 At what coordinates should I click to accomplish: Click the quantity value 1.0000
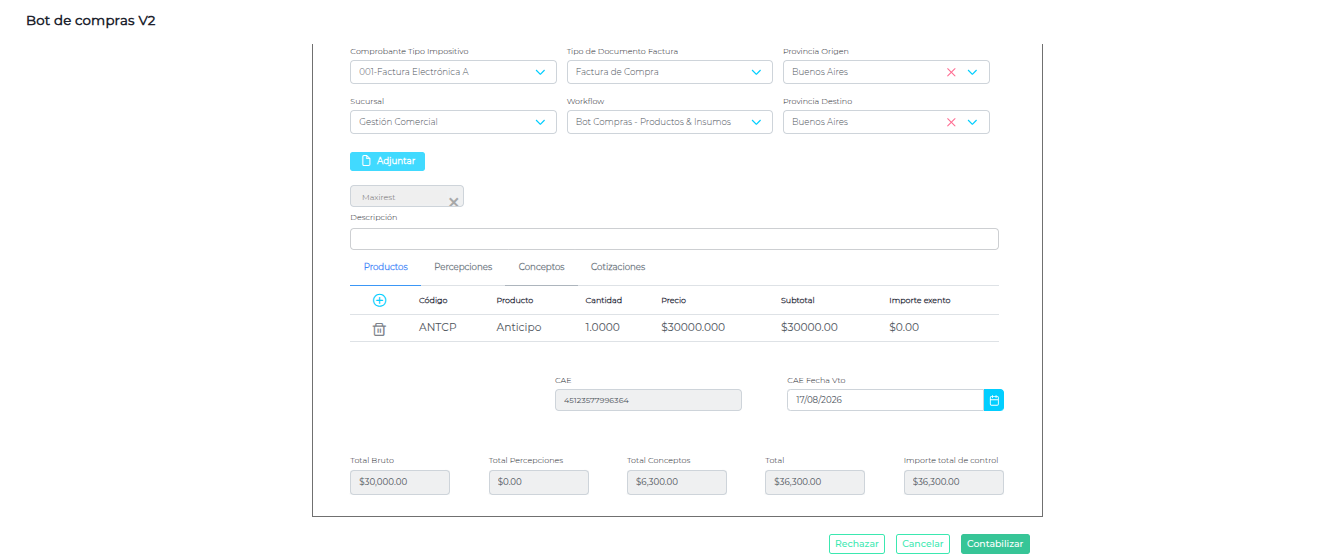pos(603,328)
